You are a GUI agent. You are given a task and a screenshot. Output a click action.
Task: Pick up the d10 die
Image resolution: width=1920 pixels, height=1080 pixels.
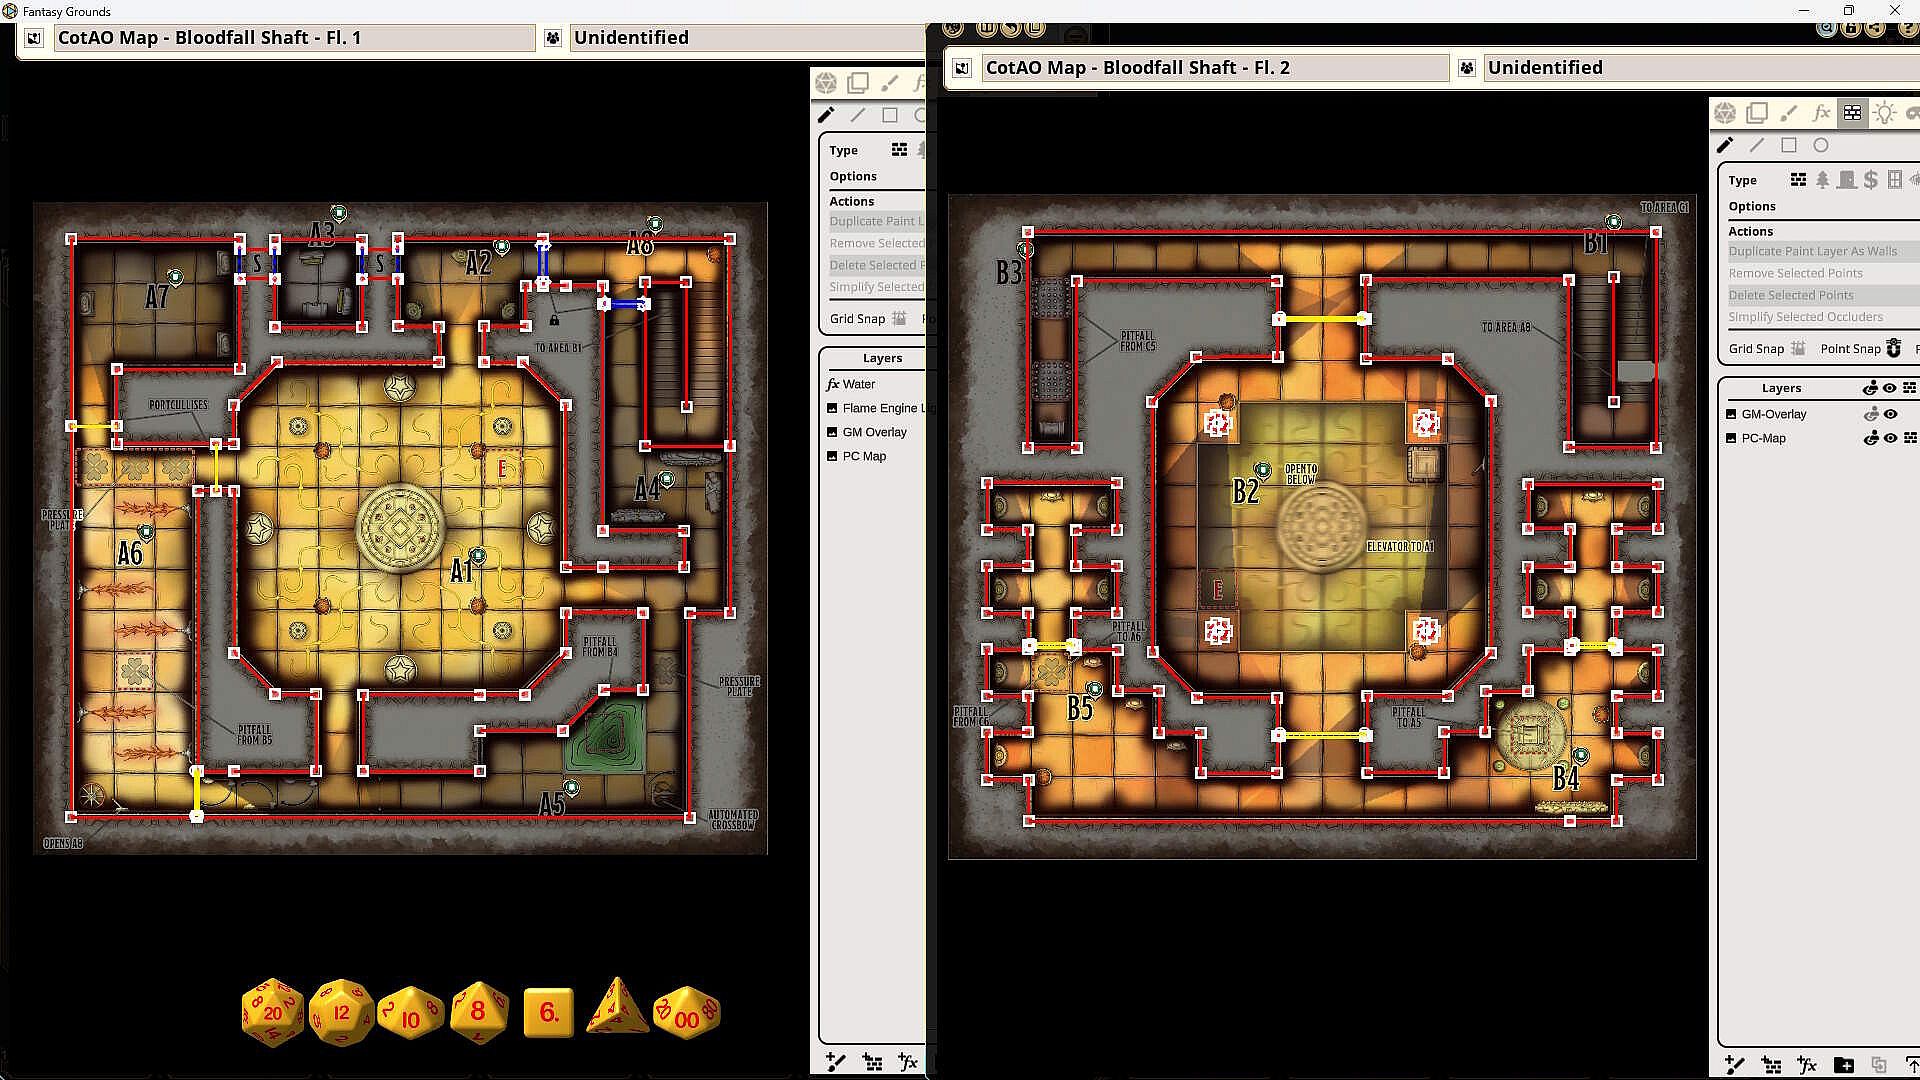click(410, 1014)
